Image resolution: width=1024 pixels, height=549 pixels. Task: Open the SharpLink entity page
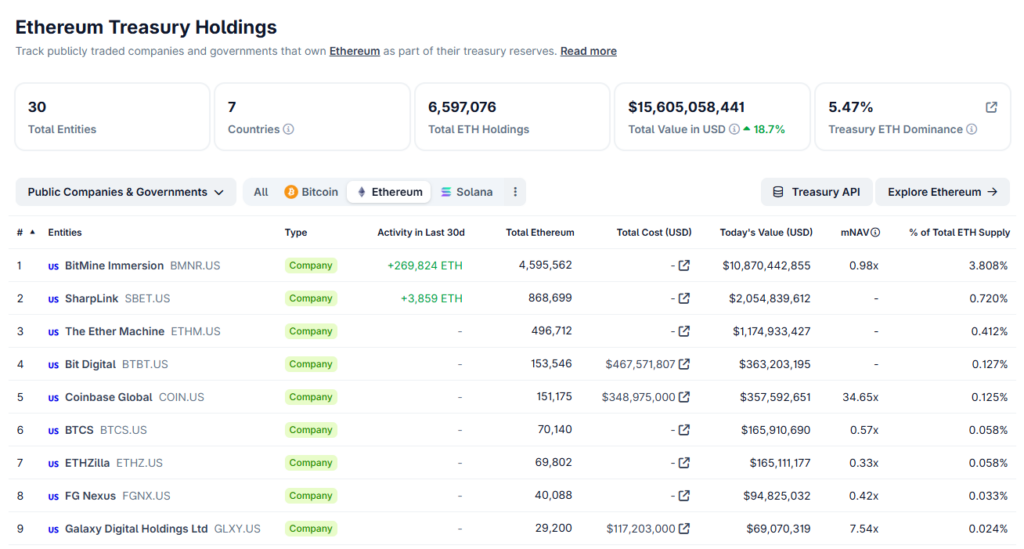[x=91, y=298]
